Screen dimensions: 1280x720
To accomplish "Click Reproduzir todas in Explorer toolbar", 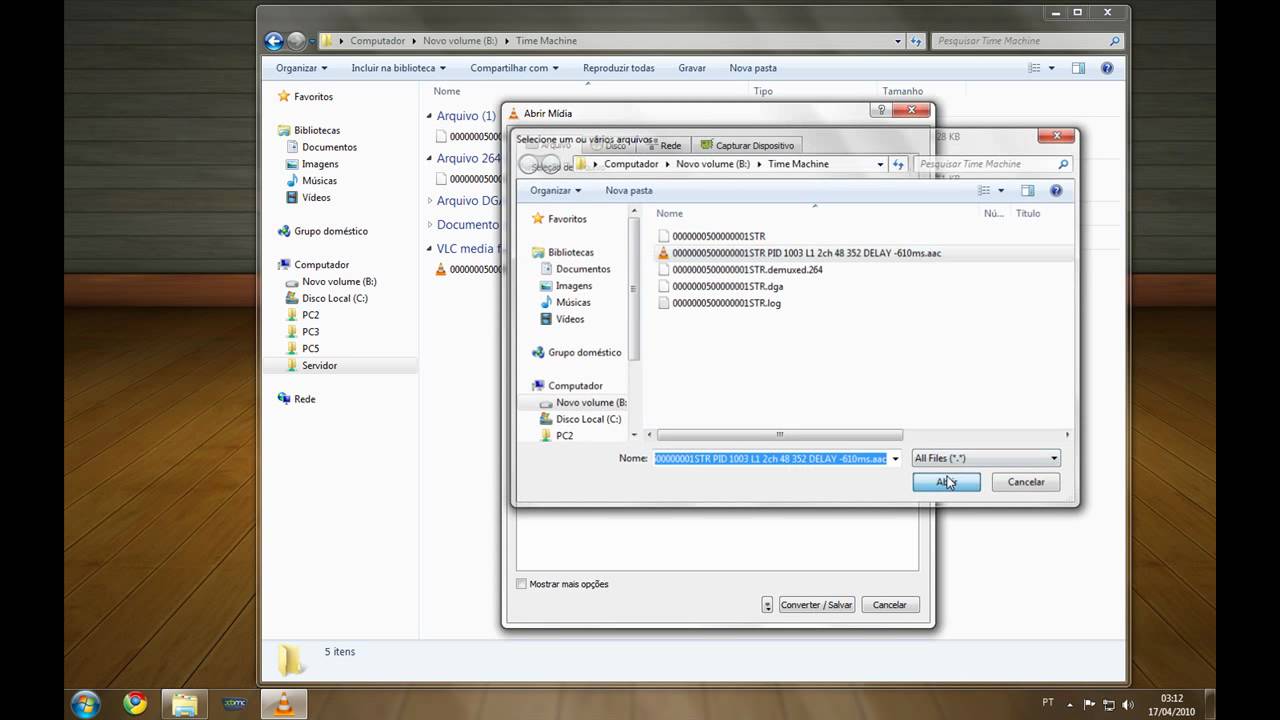I will pos(619,68).
